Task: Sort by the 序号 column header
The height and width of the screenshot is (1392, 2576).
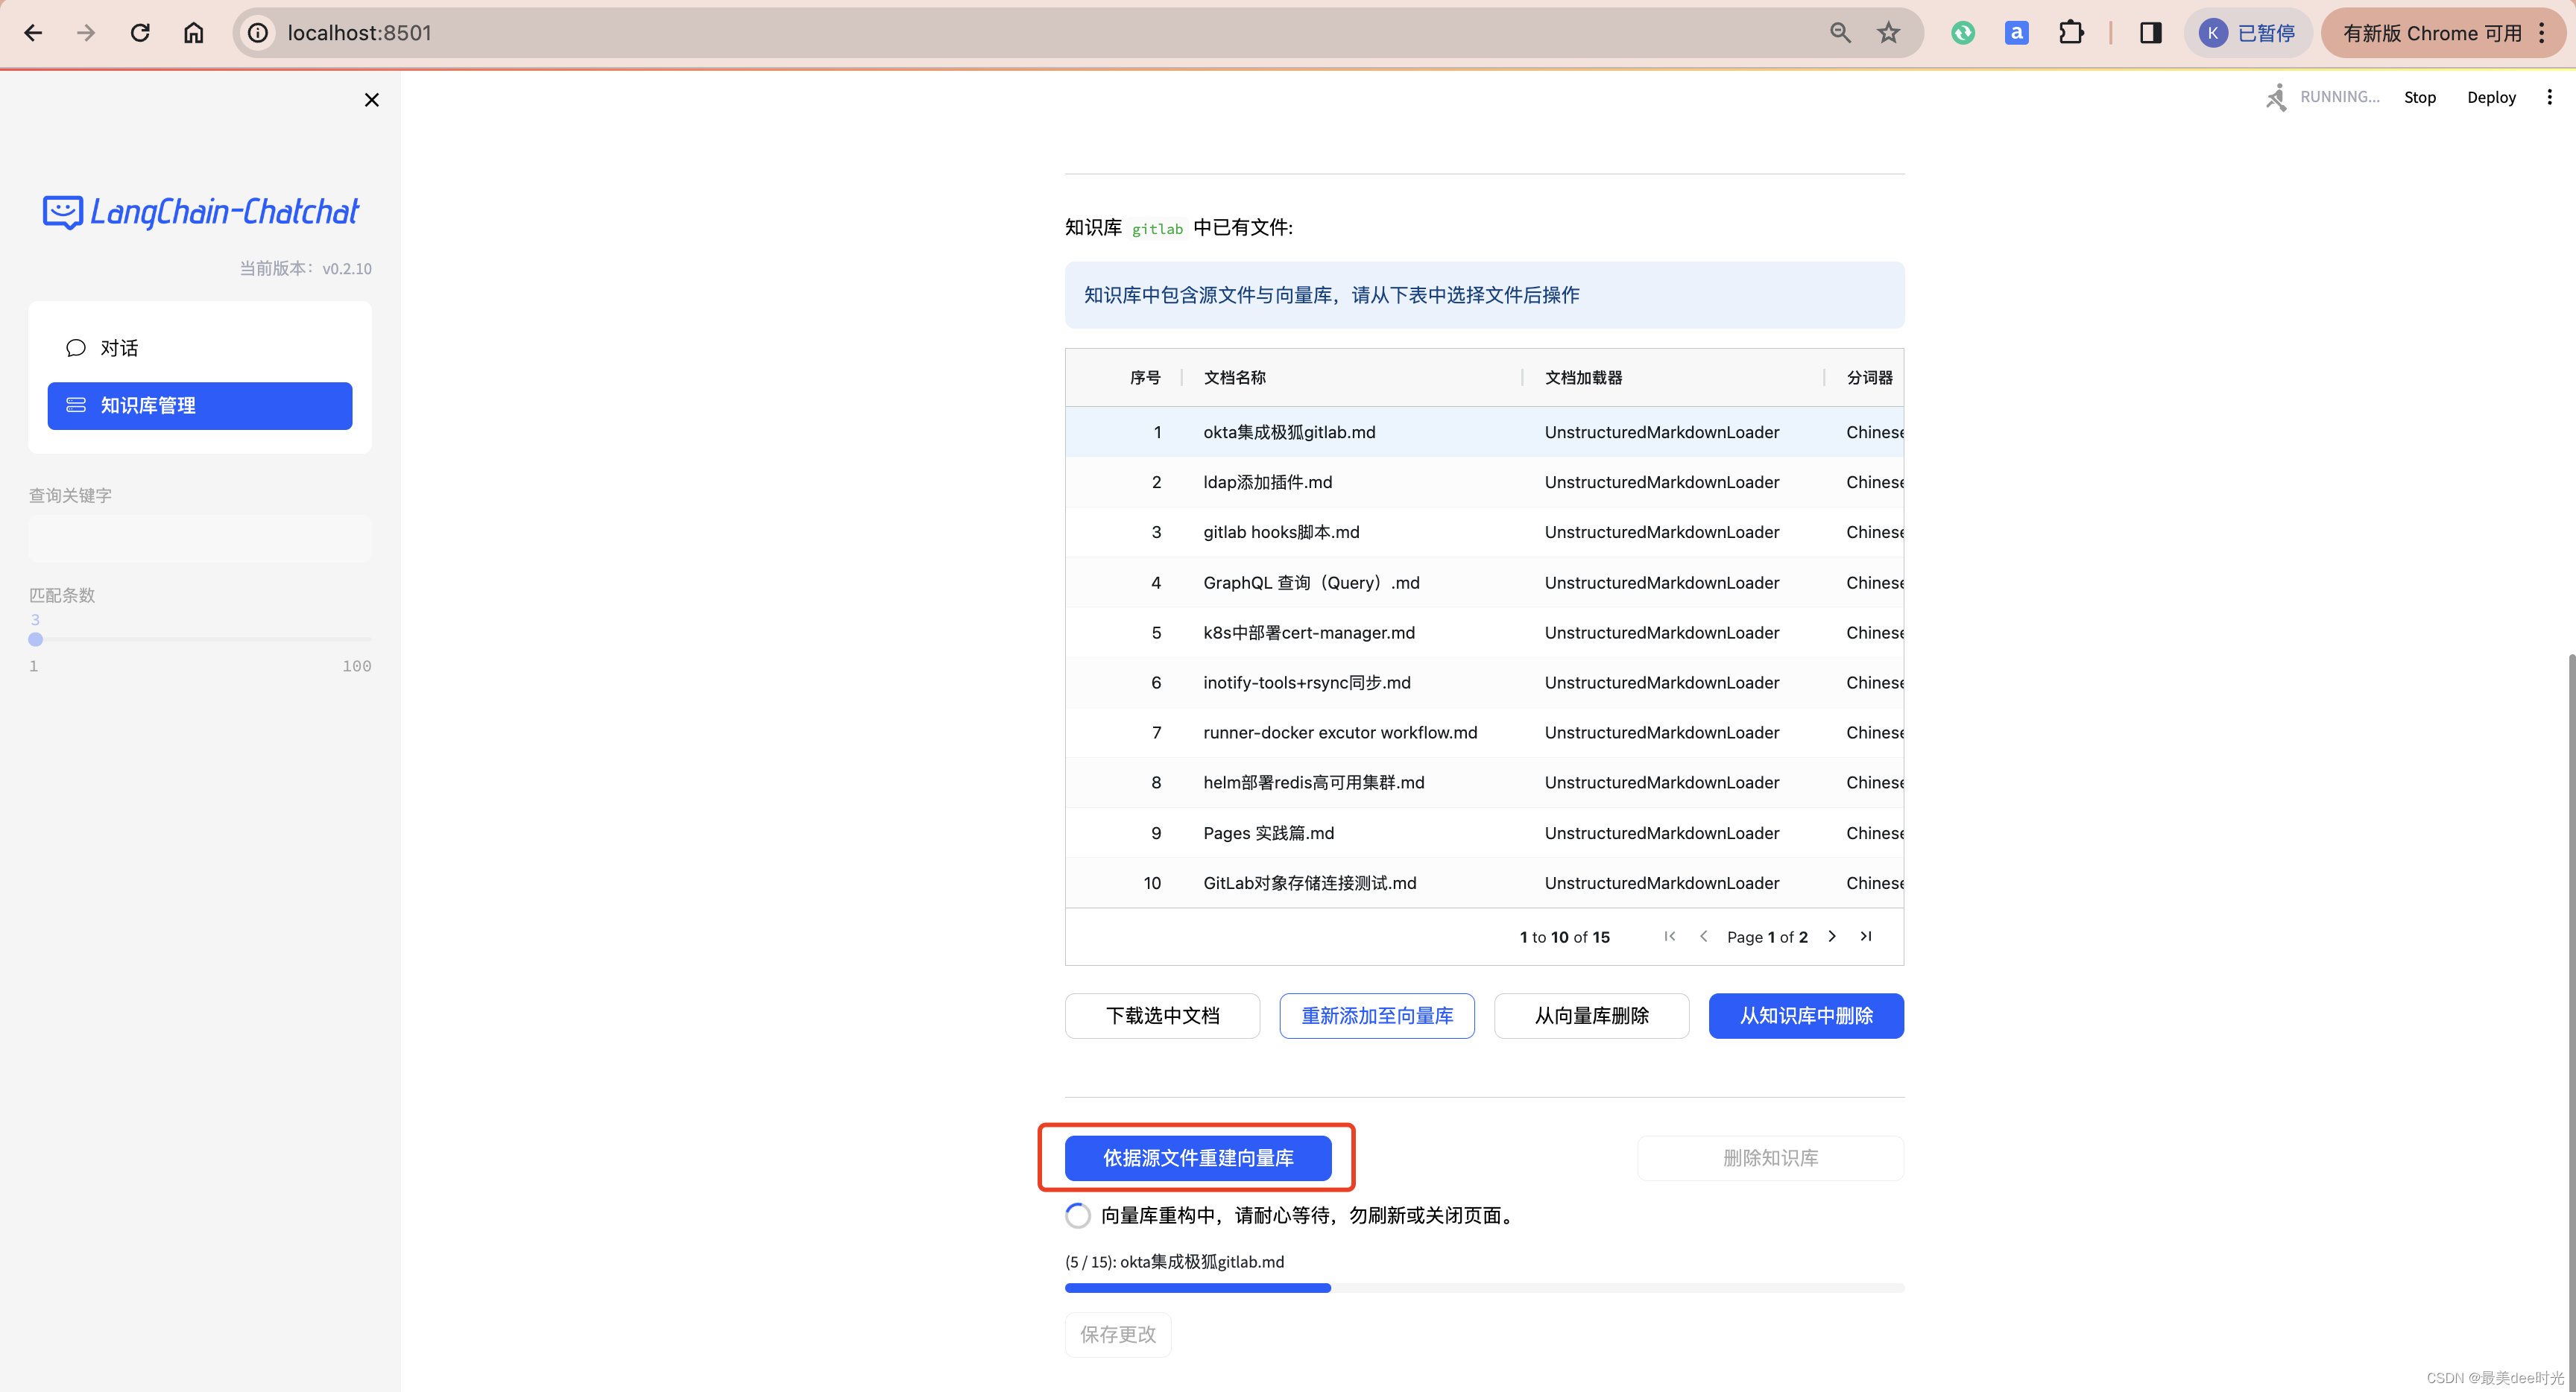Action: point(1145,377)
